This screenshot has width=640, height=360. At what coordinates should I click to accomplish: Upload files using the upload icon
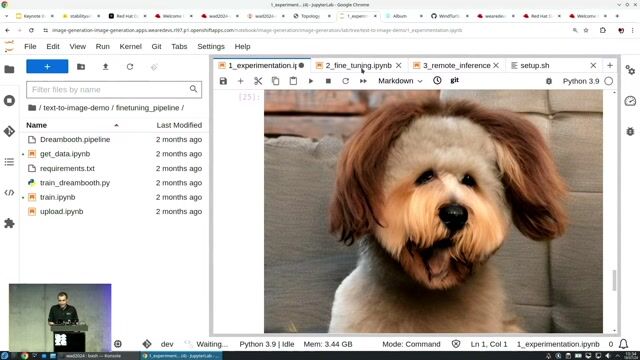(x=105, y=67)
